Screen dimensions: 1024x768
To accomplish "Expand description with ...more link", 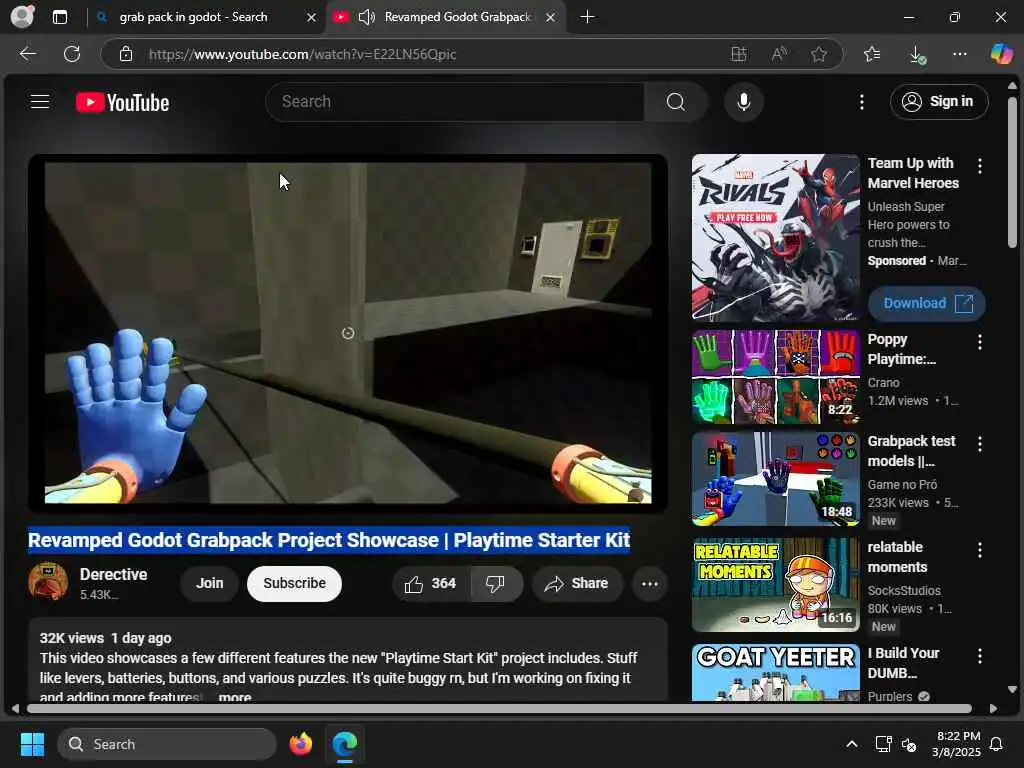I will pyautogui.click(x=234, y=697).
